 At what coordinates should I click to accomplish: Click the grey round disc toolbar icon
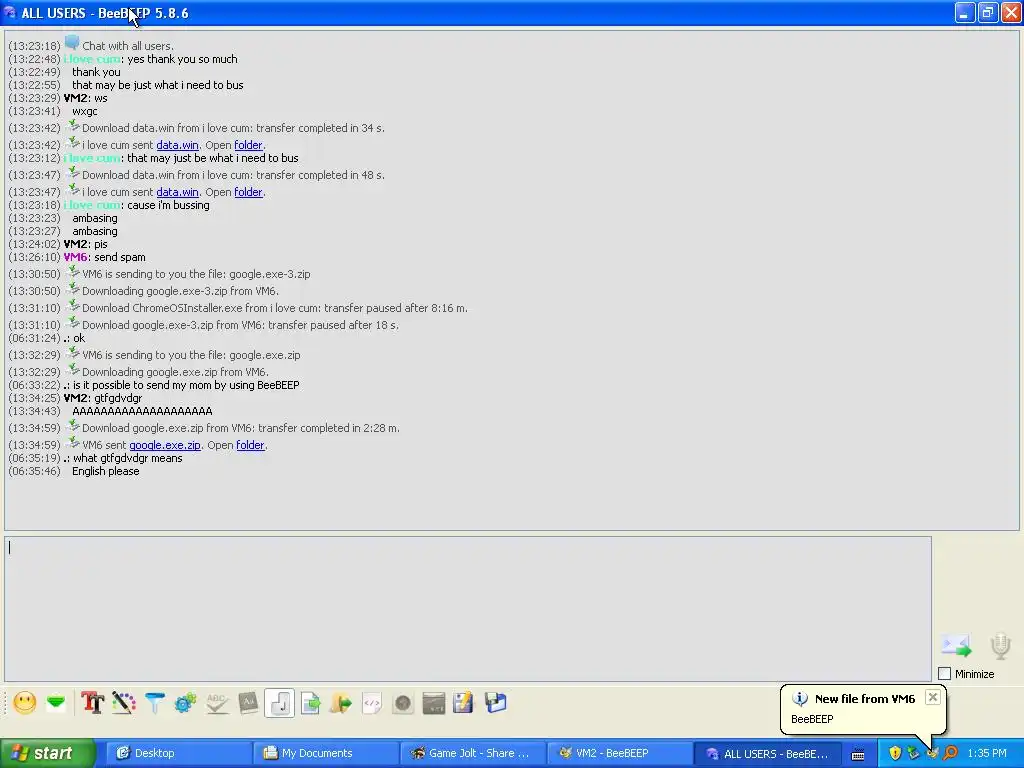click(x=403, y=703)
